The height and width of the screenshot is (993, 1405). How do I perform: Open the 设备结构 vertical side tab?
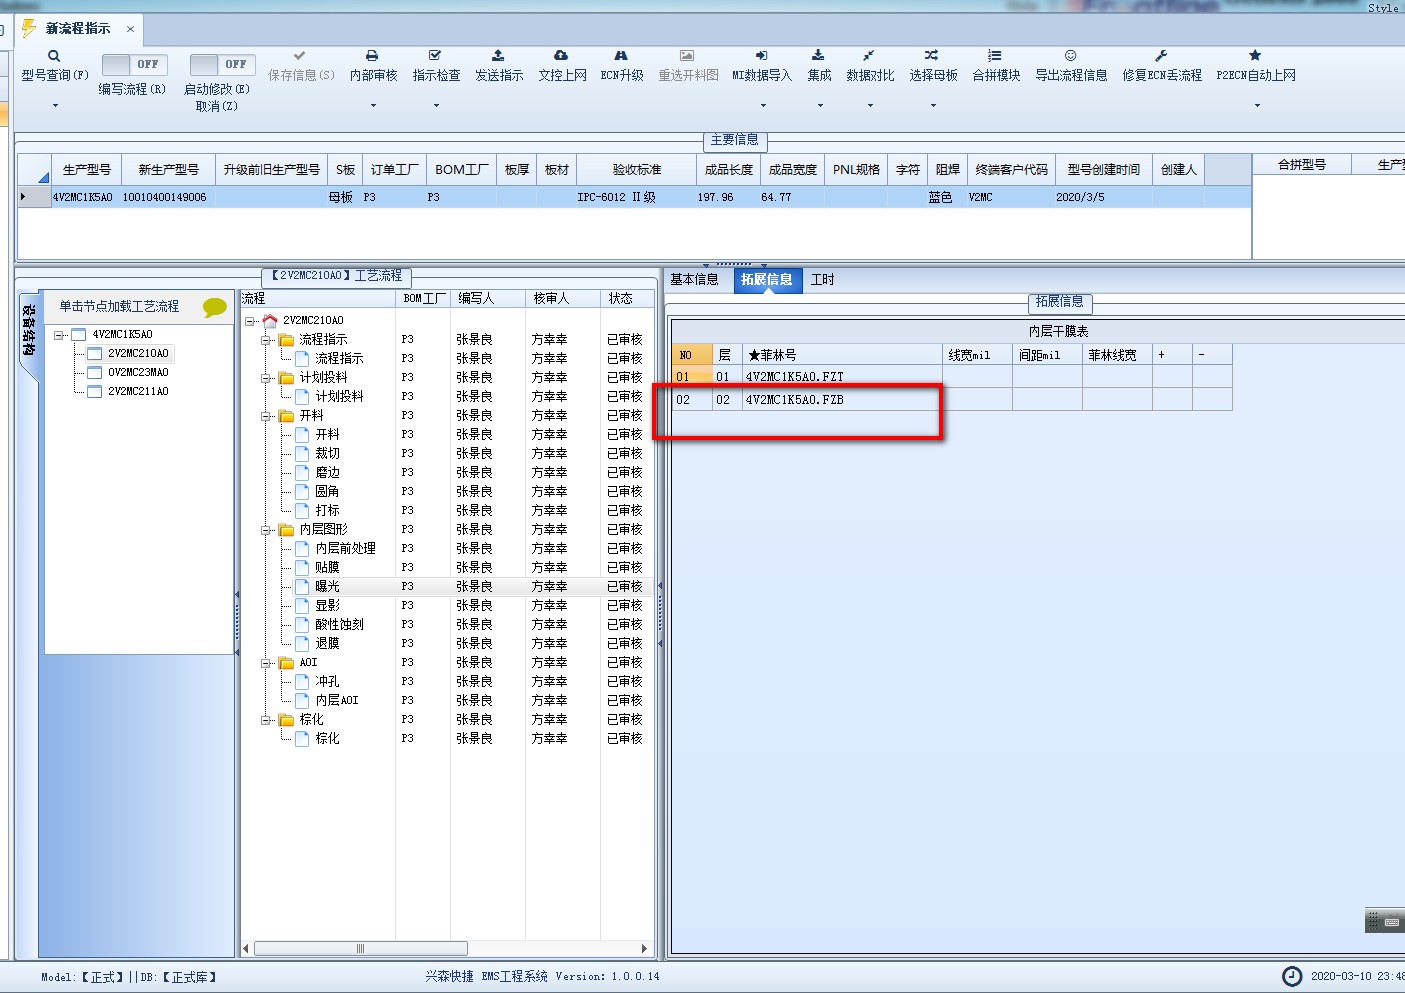pos(29,330)
